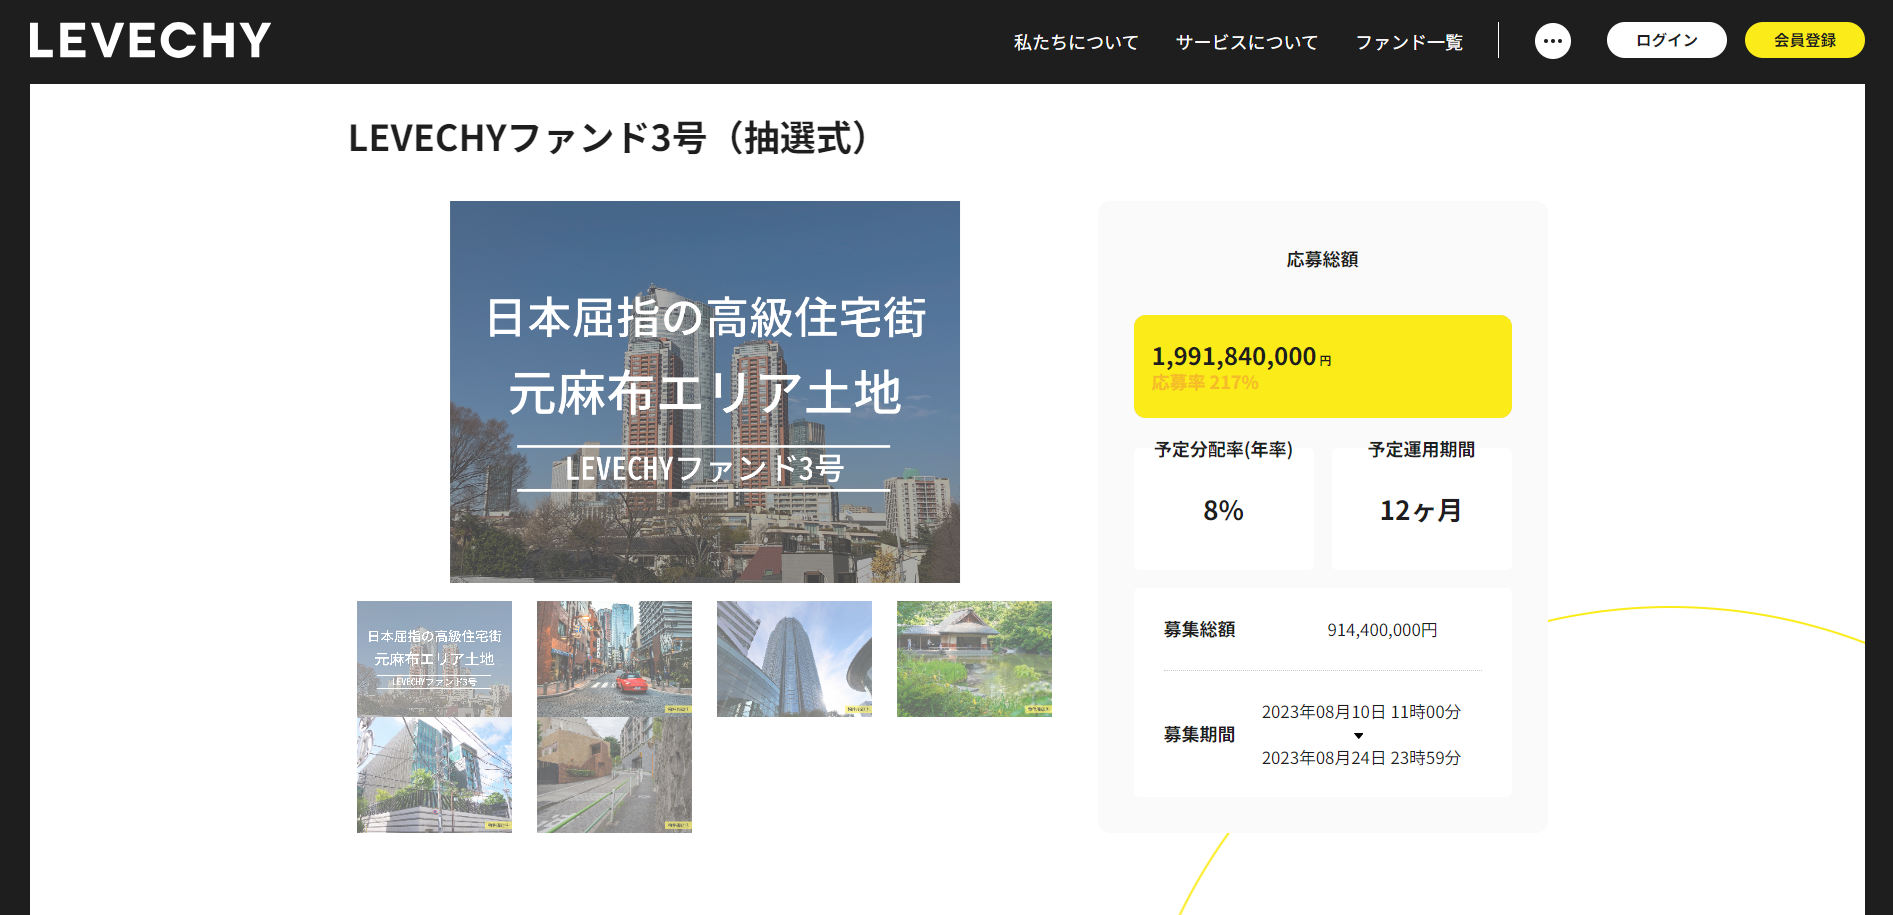Click the yellow 応募総額 amount box

coord(1322,366)
